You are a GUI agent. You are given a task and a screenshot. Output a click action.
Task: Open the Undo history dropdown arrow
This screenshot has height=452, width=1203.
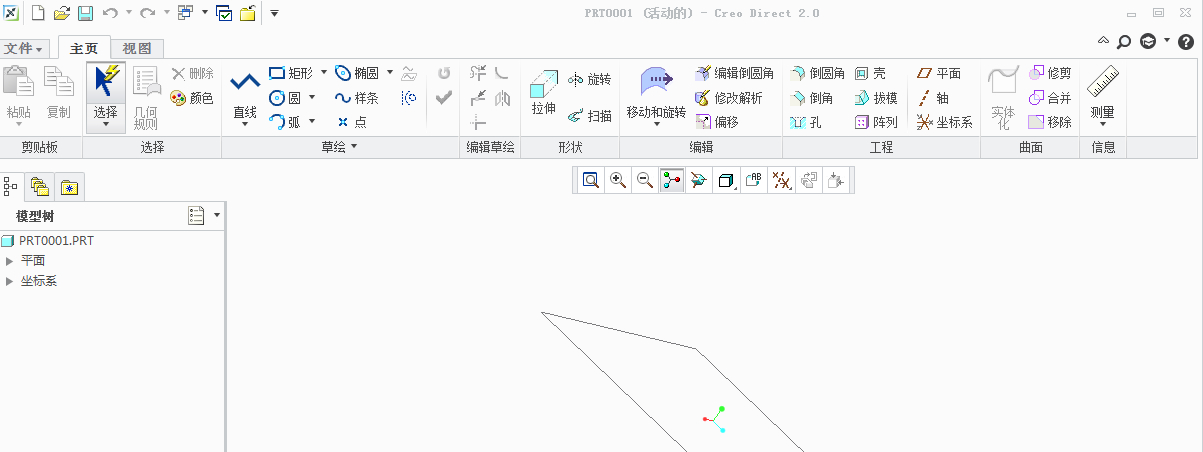tap(129, 13)
